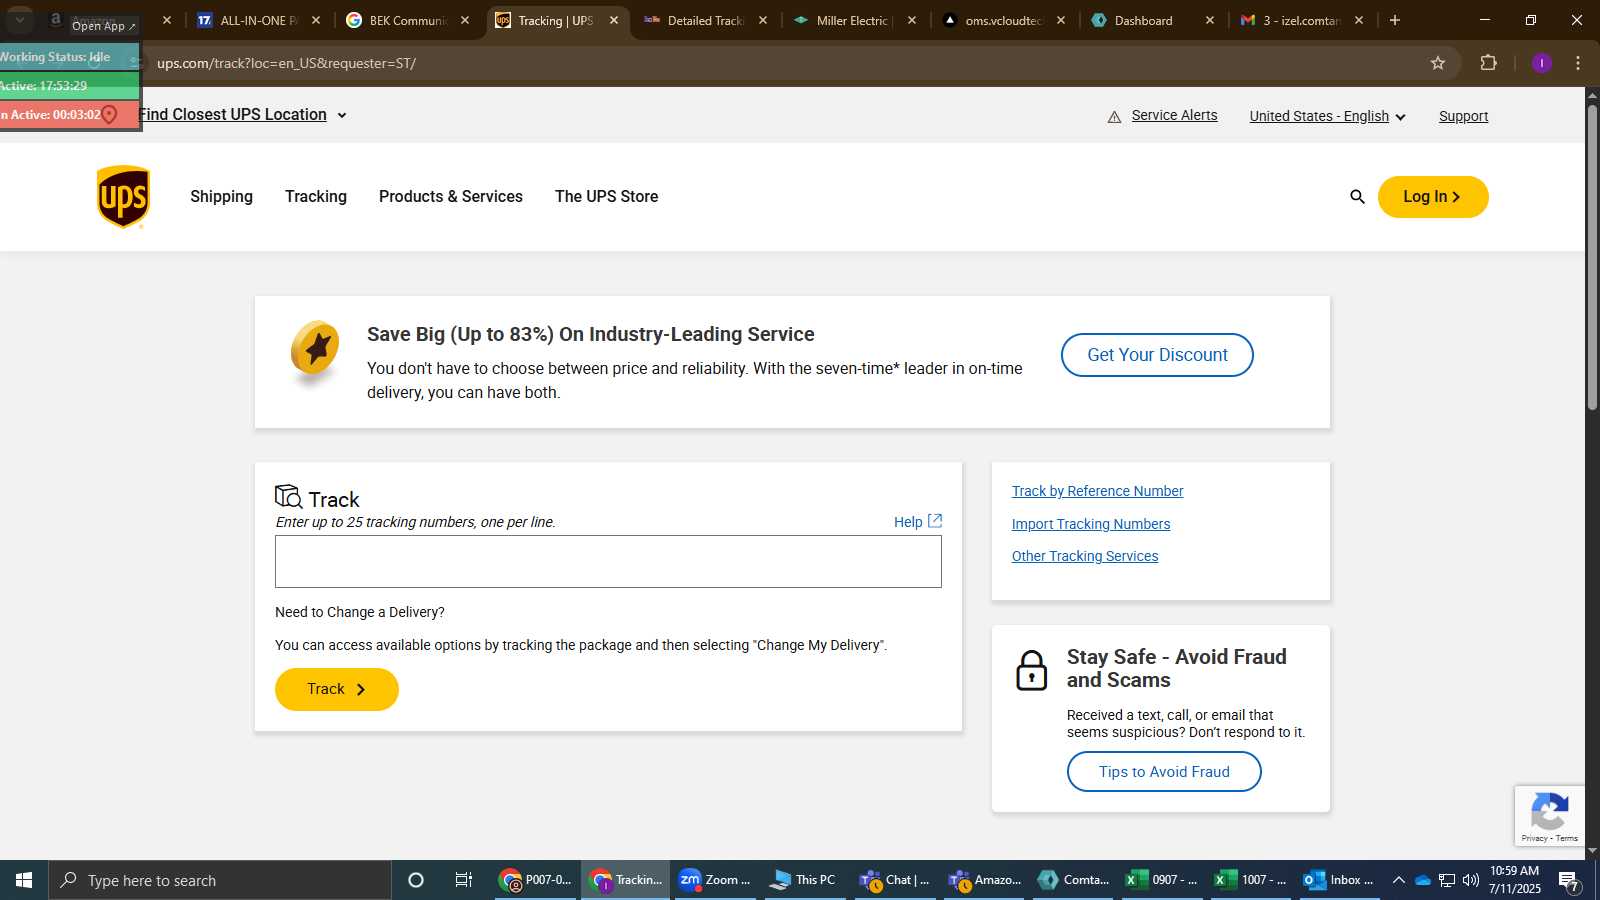Open the tab search dropdown arrow
The height and width of the screenshot is (900, 1600).
(19, 20)
